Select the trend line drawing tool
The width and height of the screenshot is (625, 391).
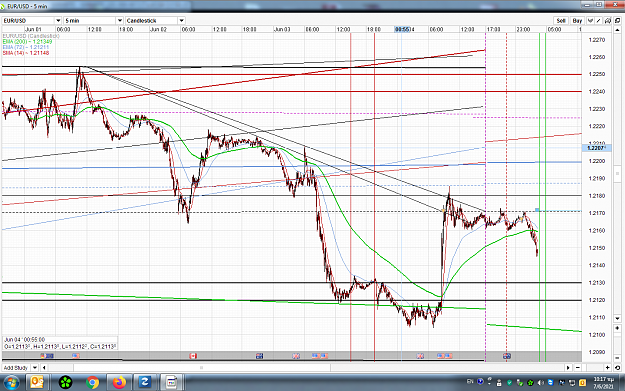click(x=599, y=20)
